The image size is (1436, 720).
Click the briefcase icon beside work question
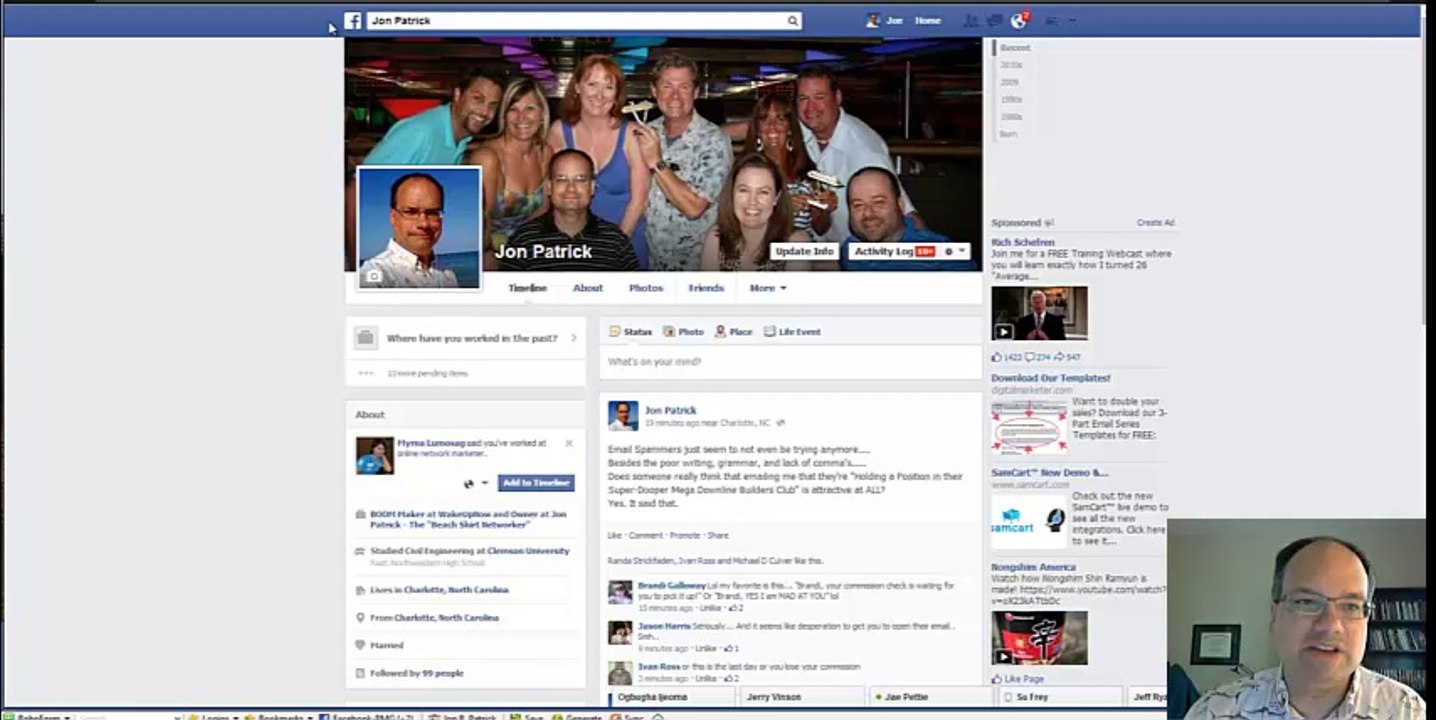click(365, 338)
